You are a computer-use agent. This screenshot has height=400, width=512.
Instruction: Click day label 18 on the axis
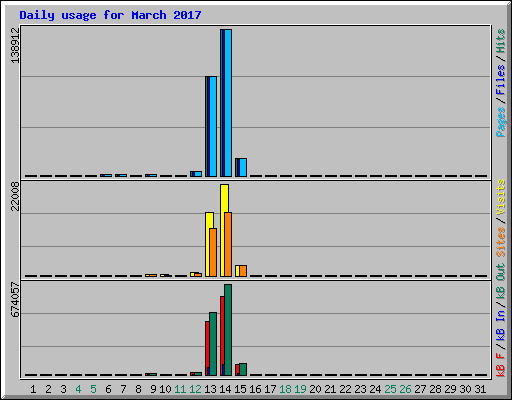285,389
